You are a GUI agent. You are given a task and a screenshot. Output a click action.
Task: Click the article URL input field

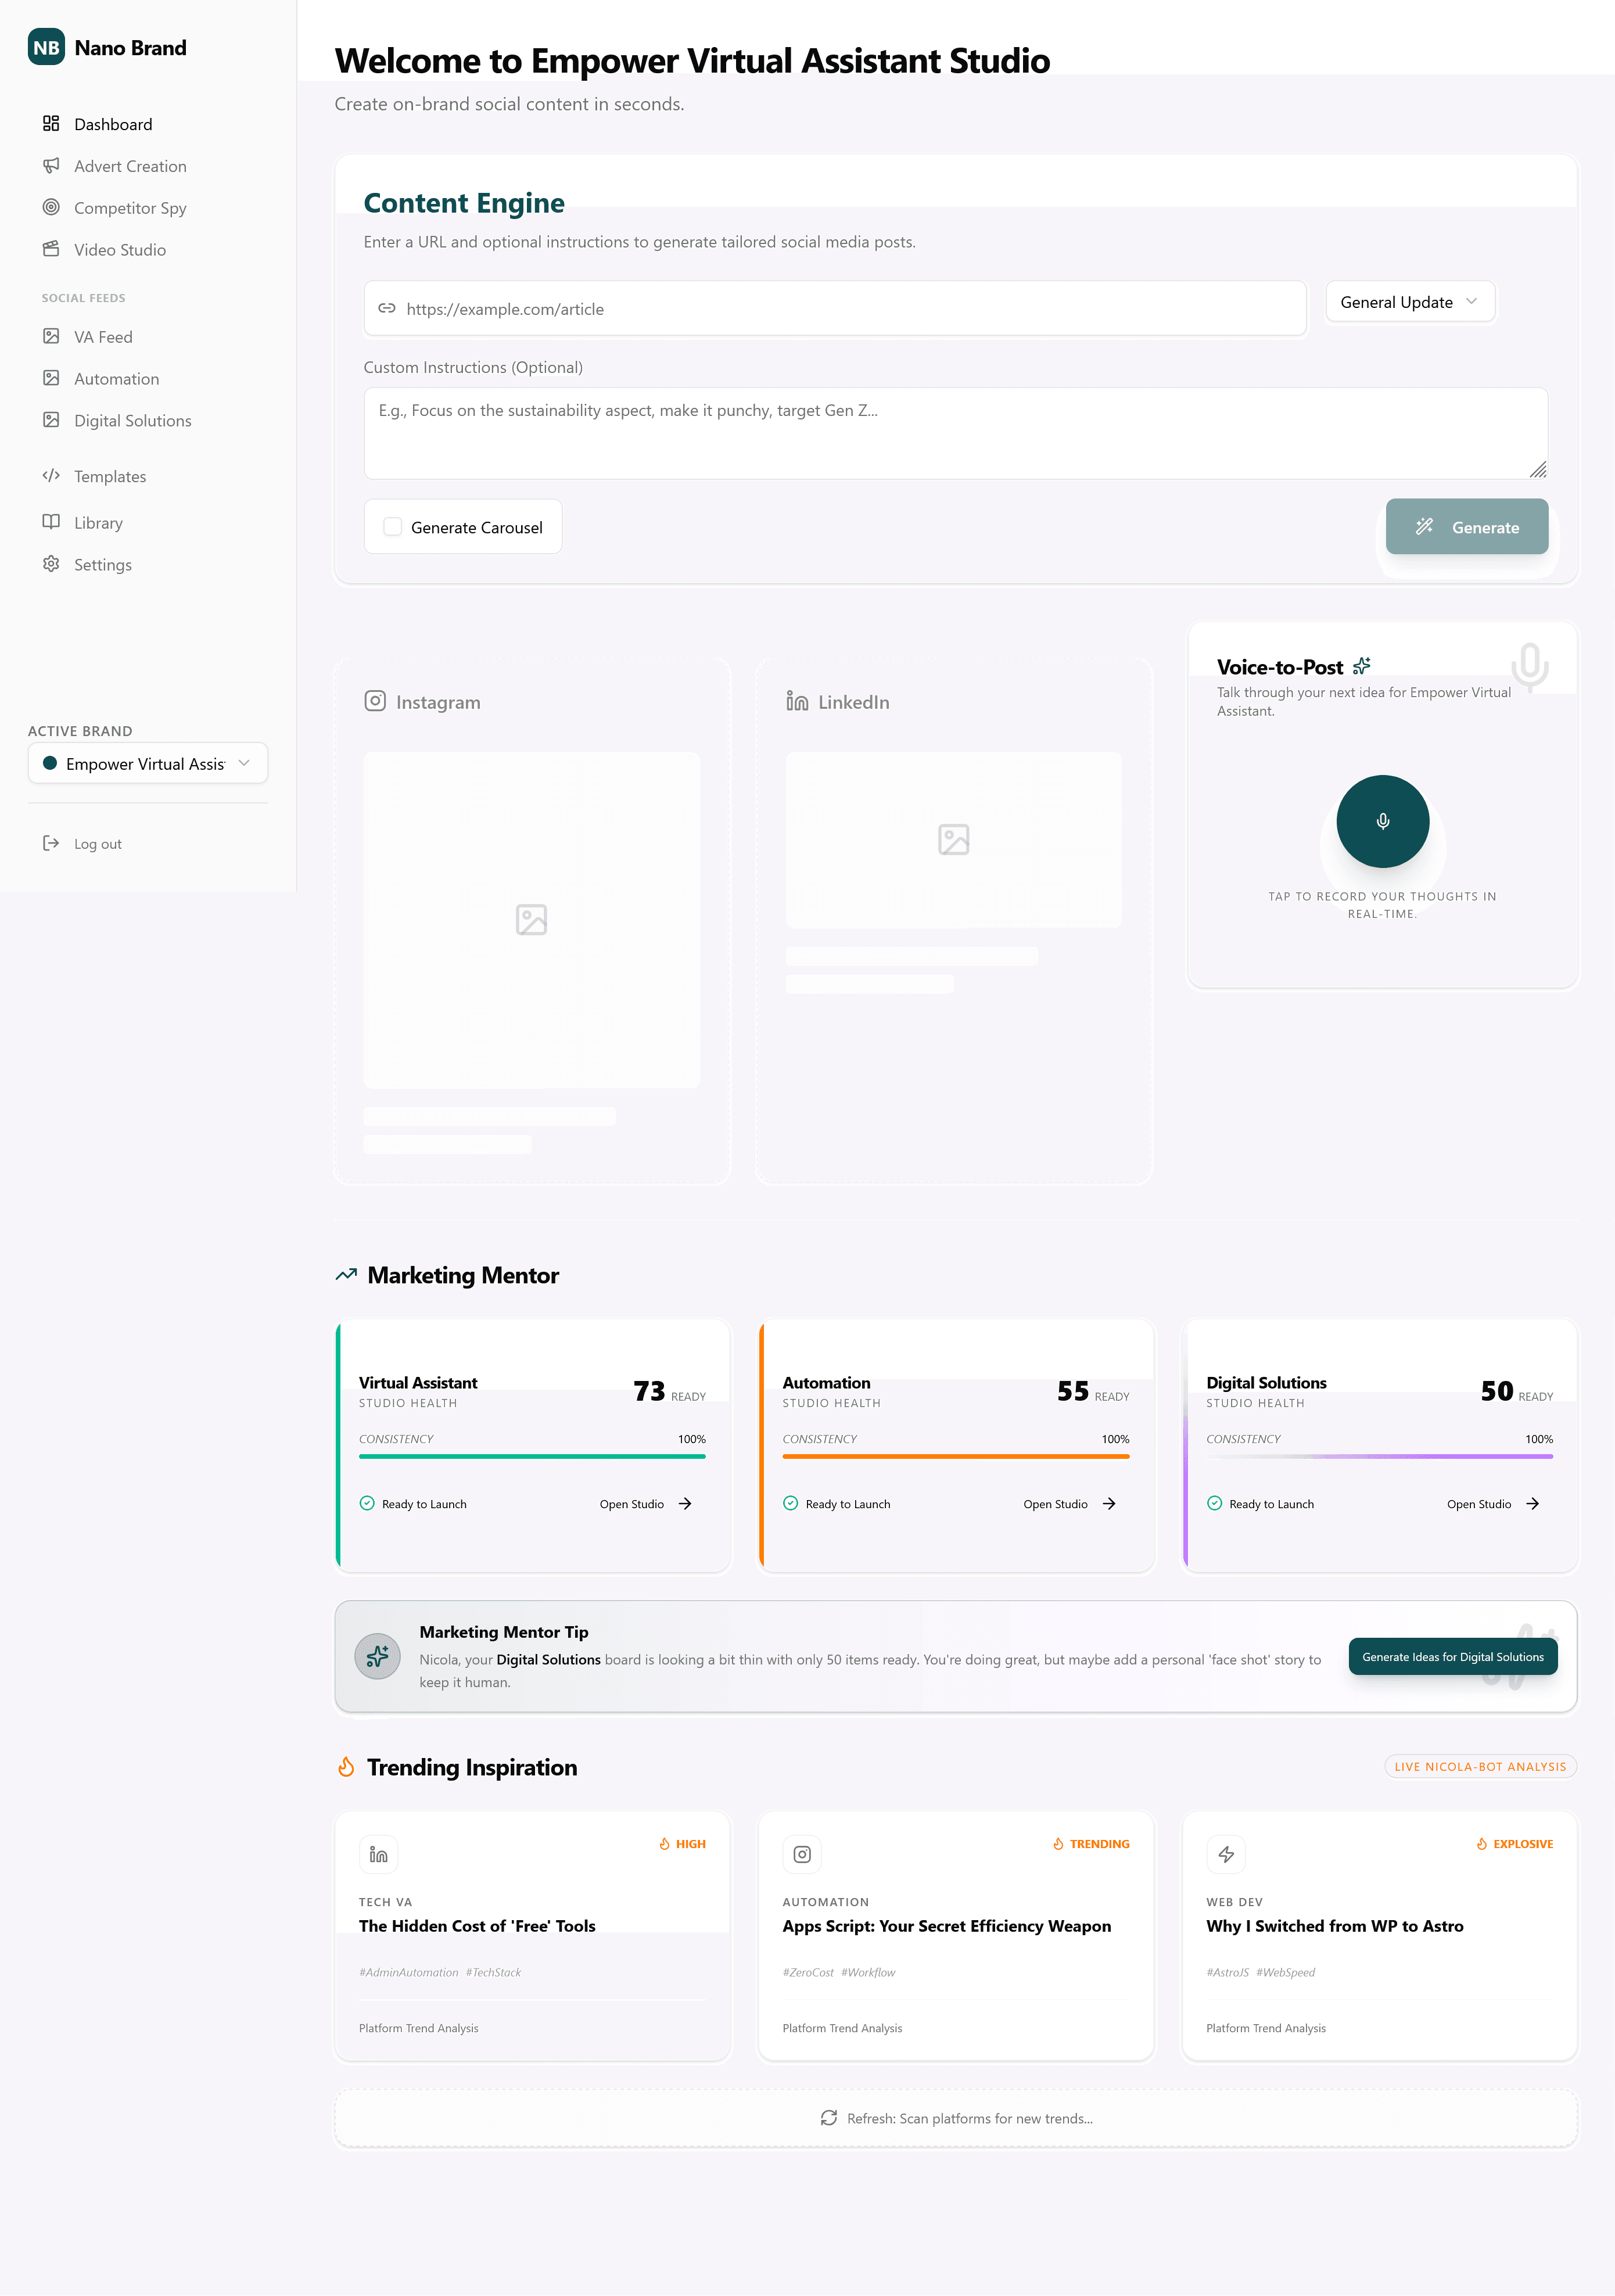point(835,309)
